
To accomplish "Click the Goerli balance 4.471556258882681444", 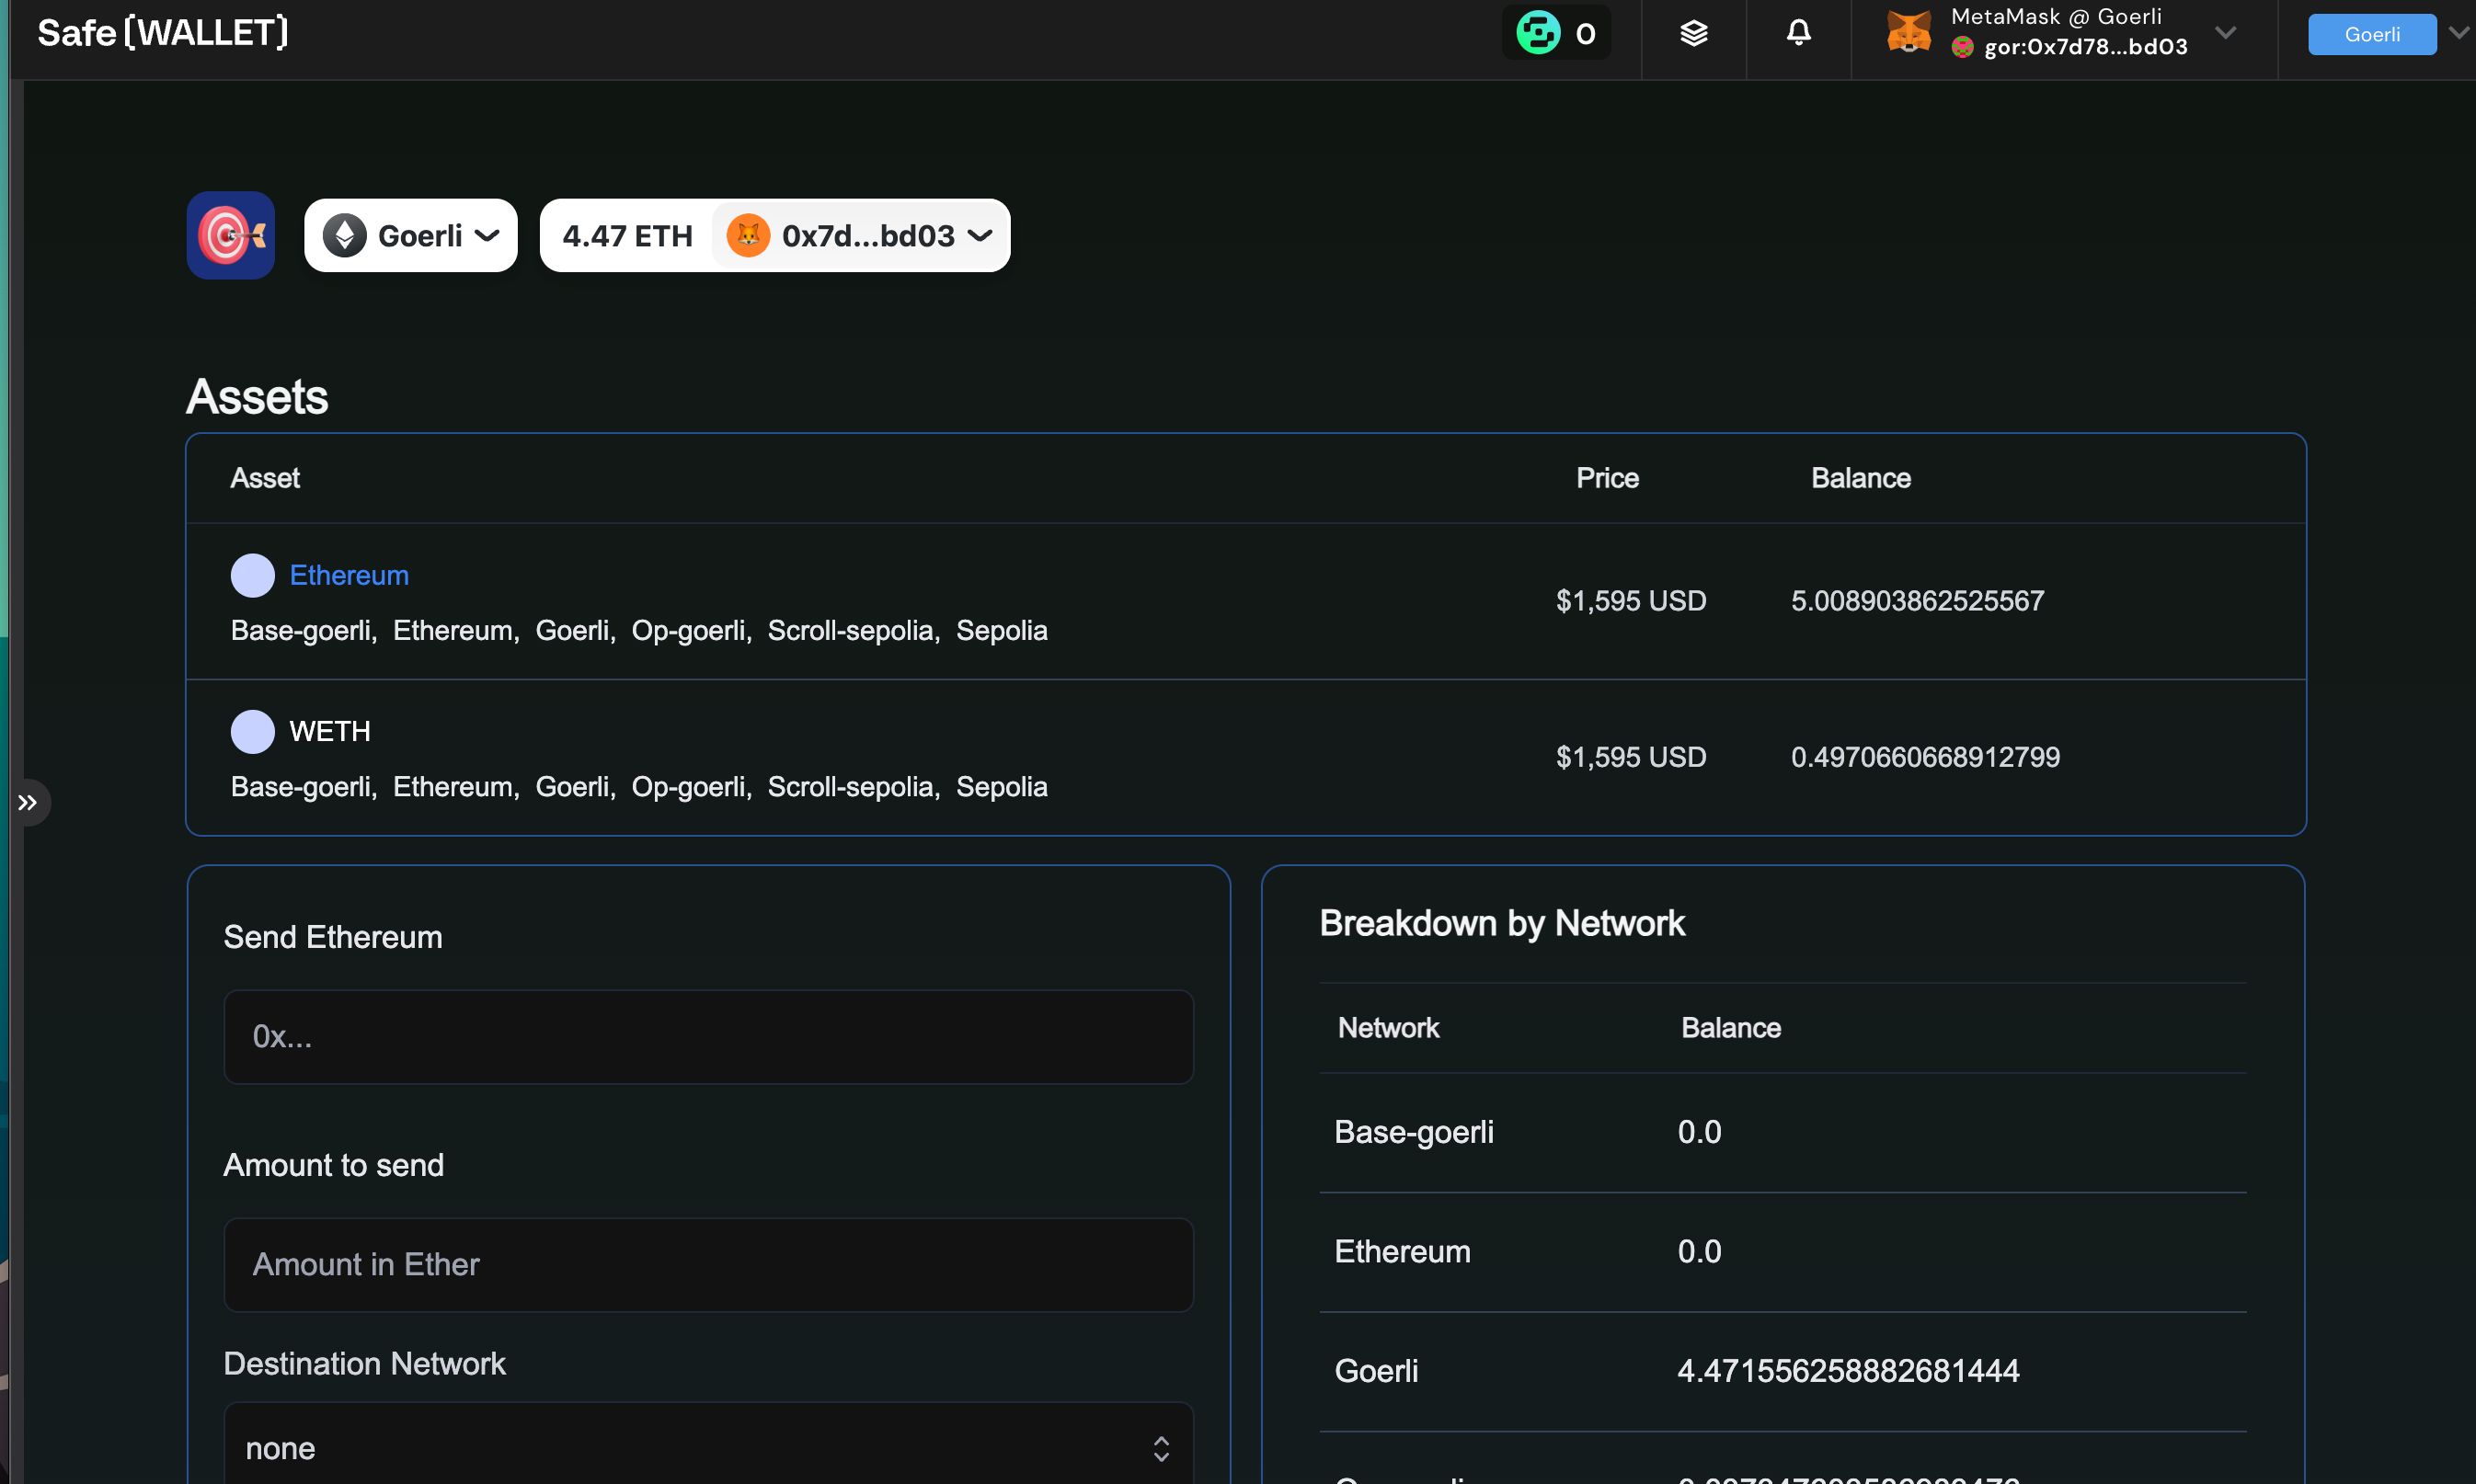I will pyautogui.click(x=1848, y=1371).
